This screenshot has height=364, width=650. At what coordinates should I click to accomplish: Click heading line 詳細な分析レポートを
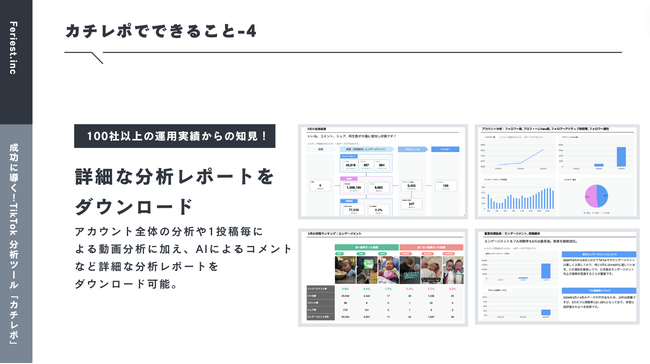(174, 177)
